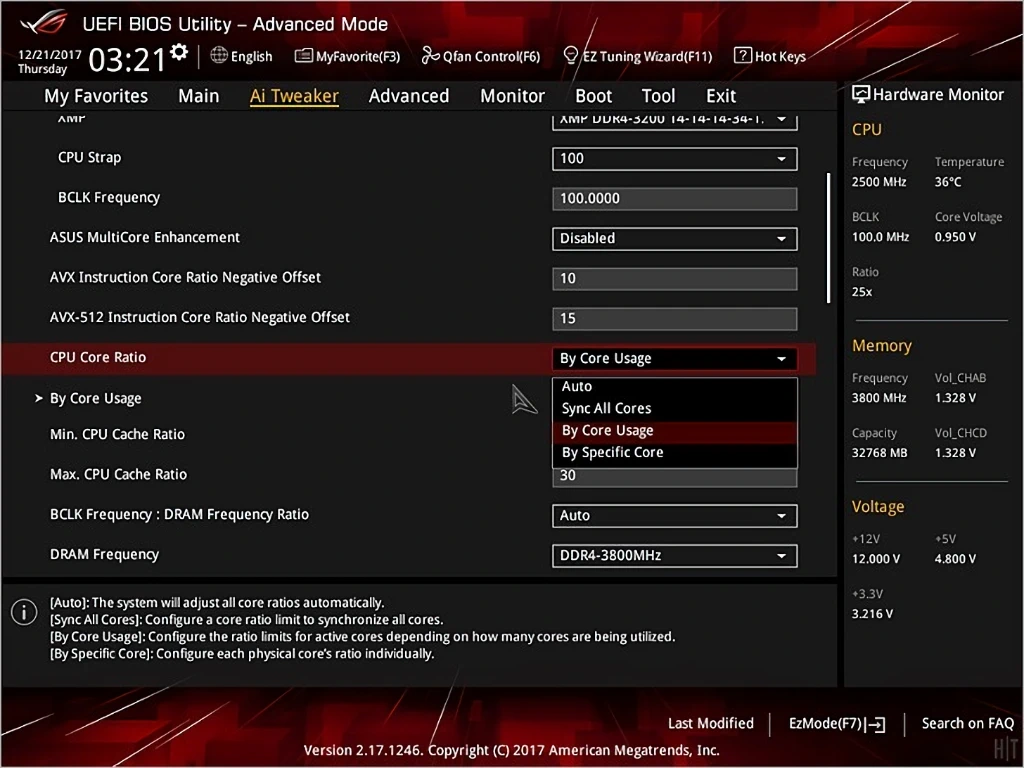Go to the Boot tab
Screen dimensions: 1024x768
tap(594, 96)
